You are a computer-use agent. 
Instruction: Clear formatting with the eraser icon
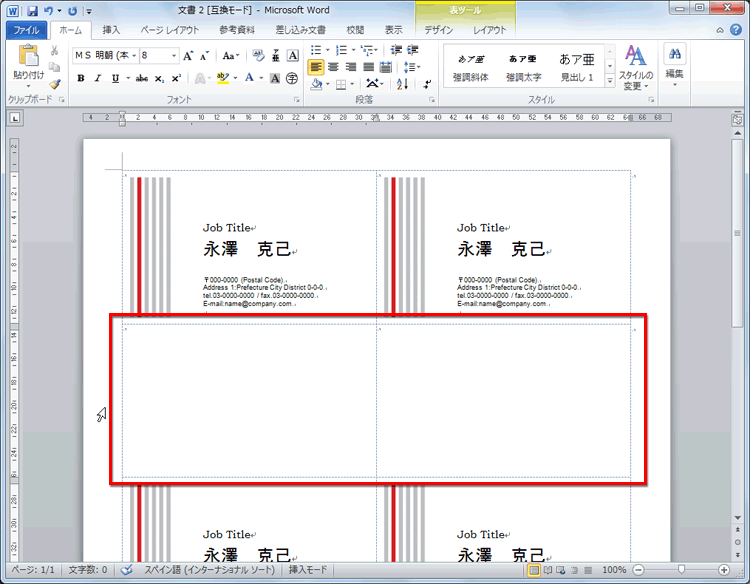click(258, 56)
